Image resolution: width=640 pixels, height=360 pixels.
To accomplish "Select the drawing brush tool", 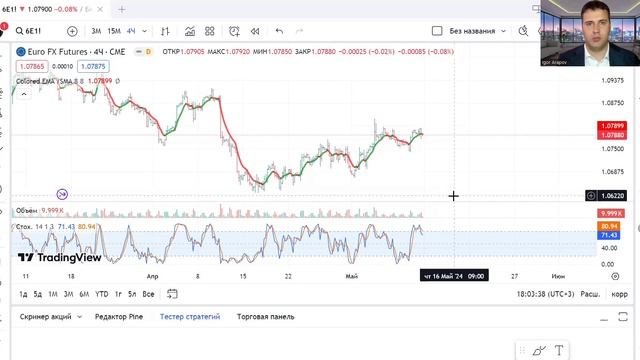I will 539,350.
